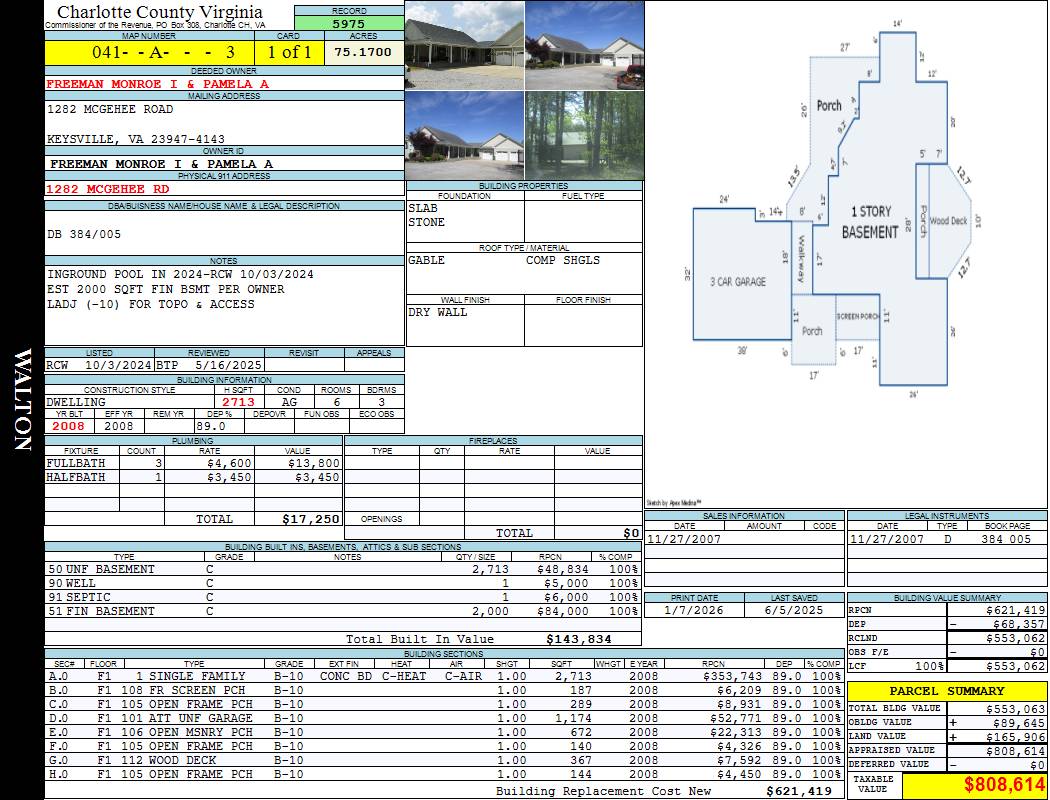Open the top-right house photo
The height and width of the screenshot is (800, 1050).
[584, 46]
